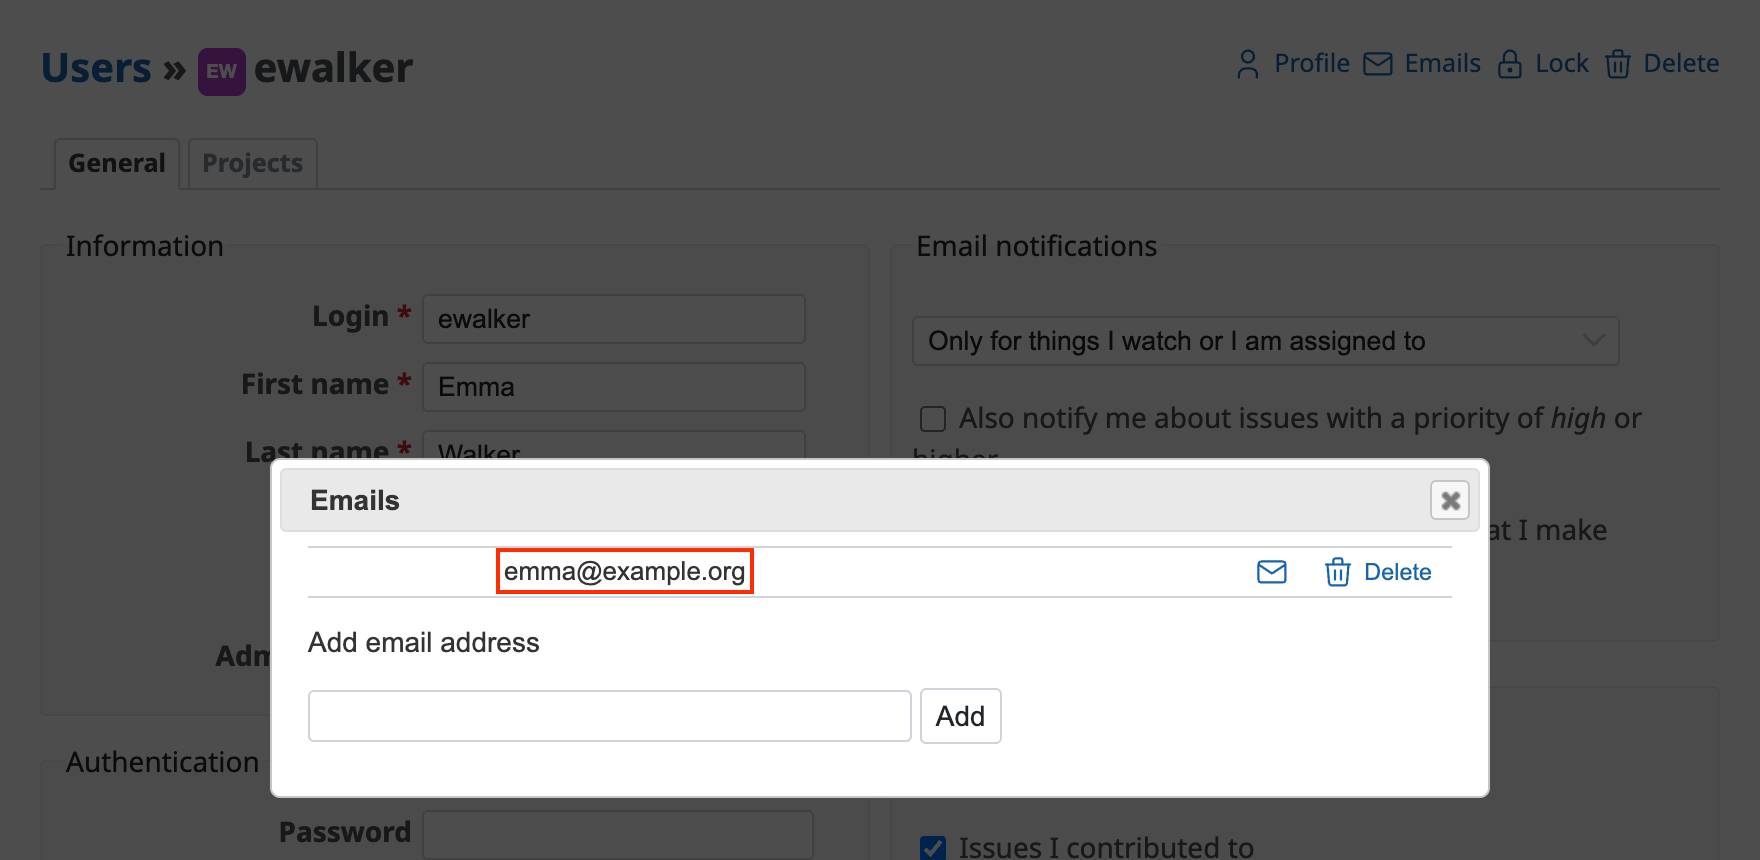Click the Password input field

(x=618, y=834)
